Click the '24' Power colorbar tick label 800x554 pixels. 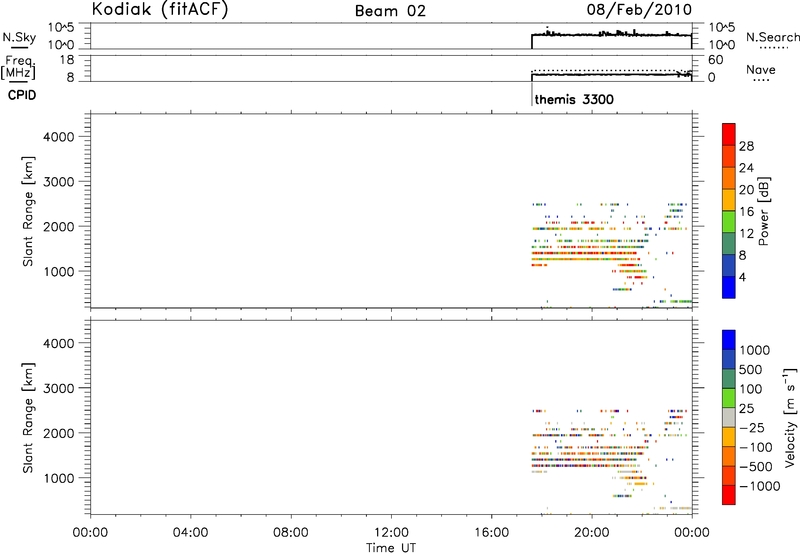pyautogui.click(x=746, y=168)
